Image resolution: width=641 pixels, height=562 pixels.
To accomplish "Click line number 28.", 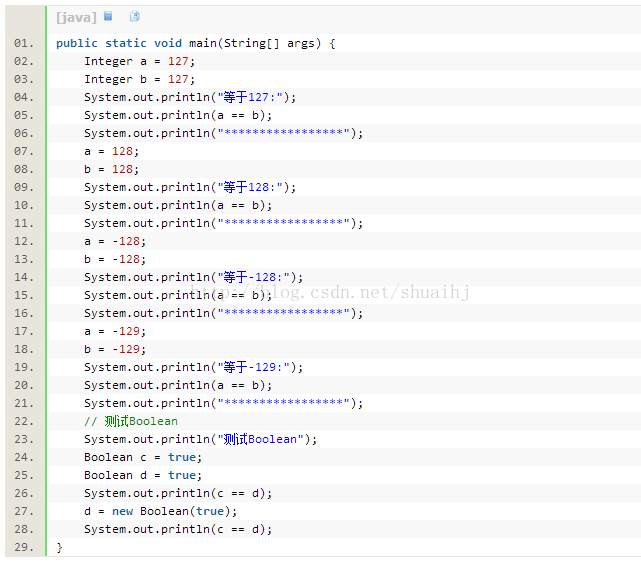I will [x=24, y=529].
